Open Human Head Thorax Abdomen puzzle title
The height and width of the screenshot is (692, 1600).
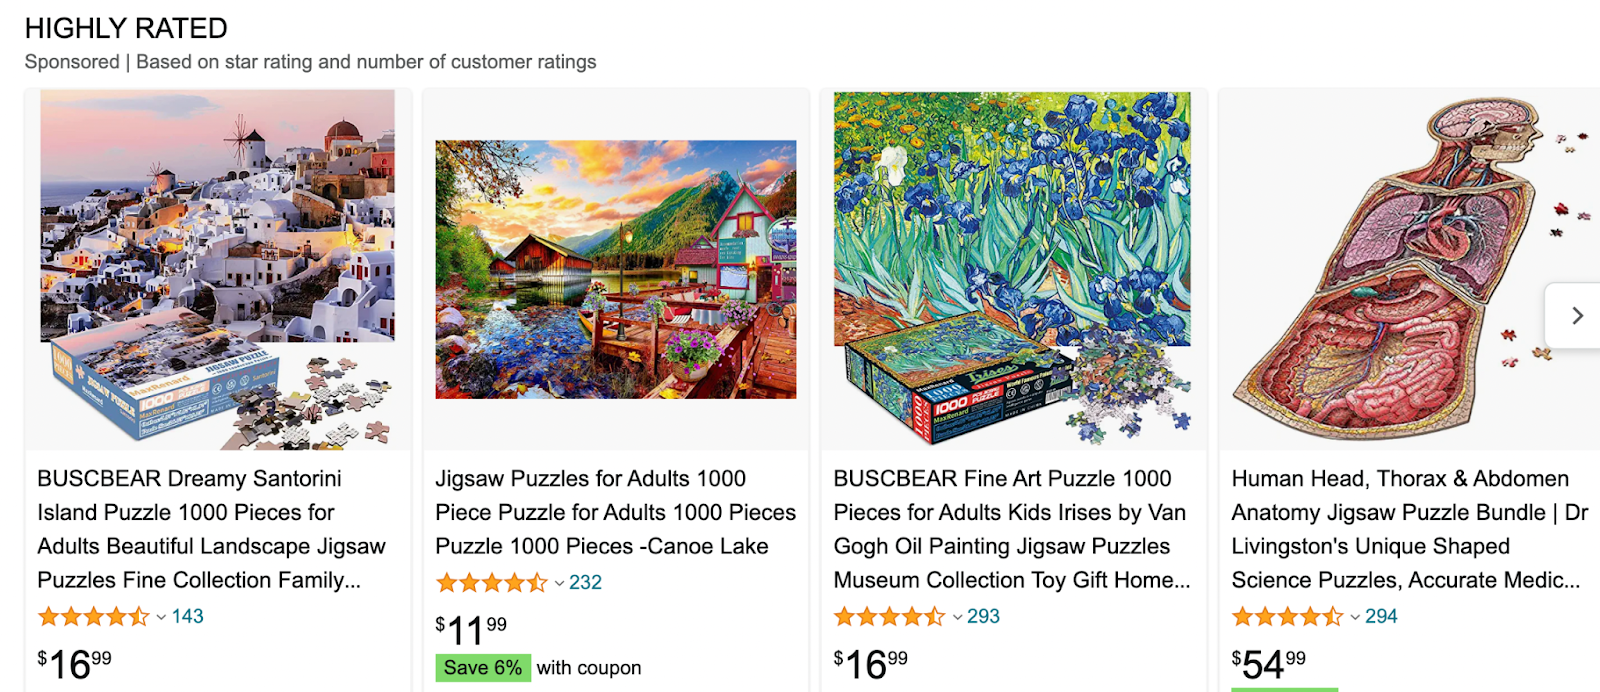click(x=1410, y=529)
